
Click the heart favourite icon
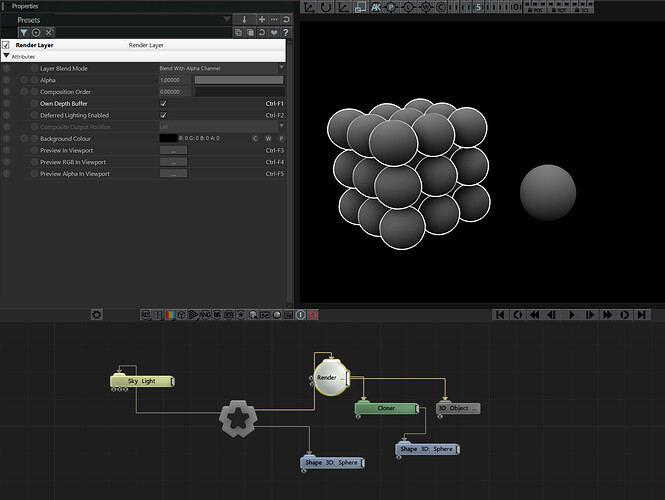click(x=274, y=32)
